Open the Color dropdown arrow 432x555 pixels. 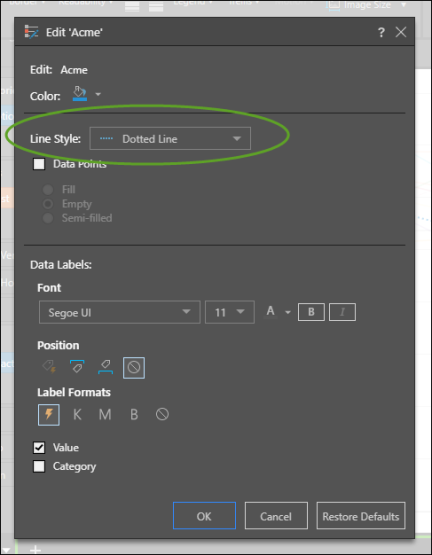click(x=98, y=95)
